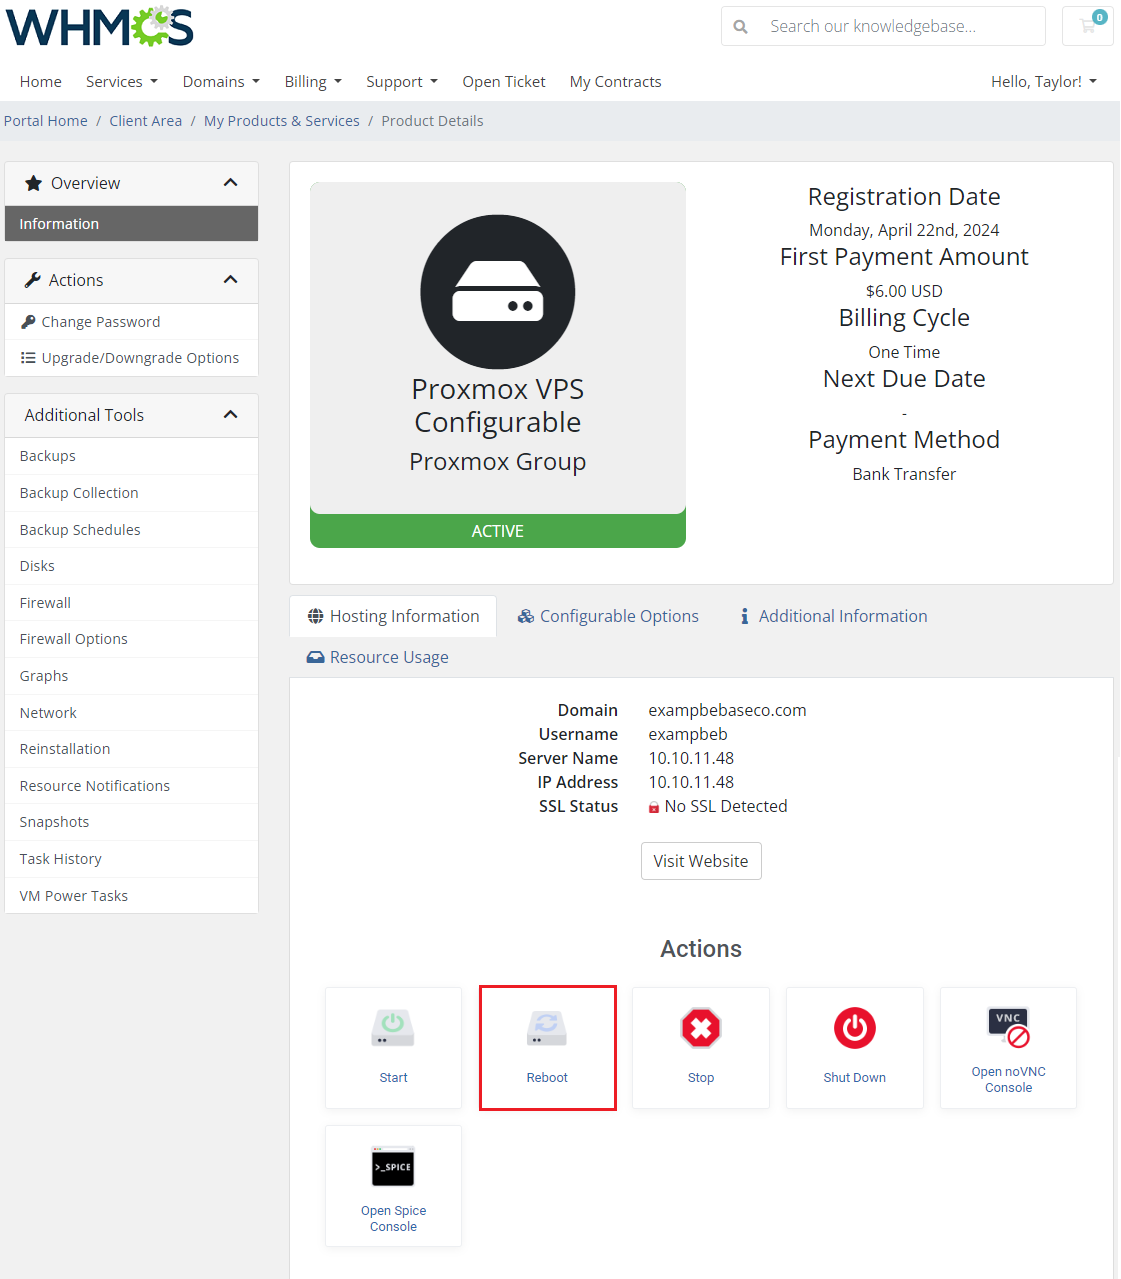
Task: Open the Billing dropdown menu
Action: [x=312, y=82]
